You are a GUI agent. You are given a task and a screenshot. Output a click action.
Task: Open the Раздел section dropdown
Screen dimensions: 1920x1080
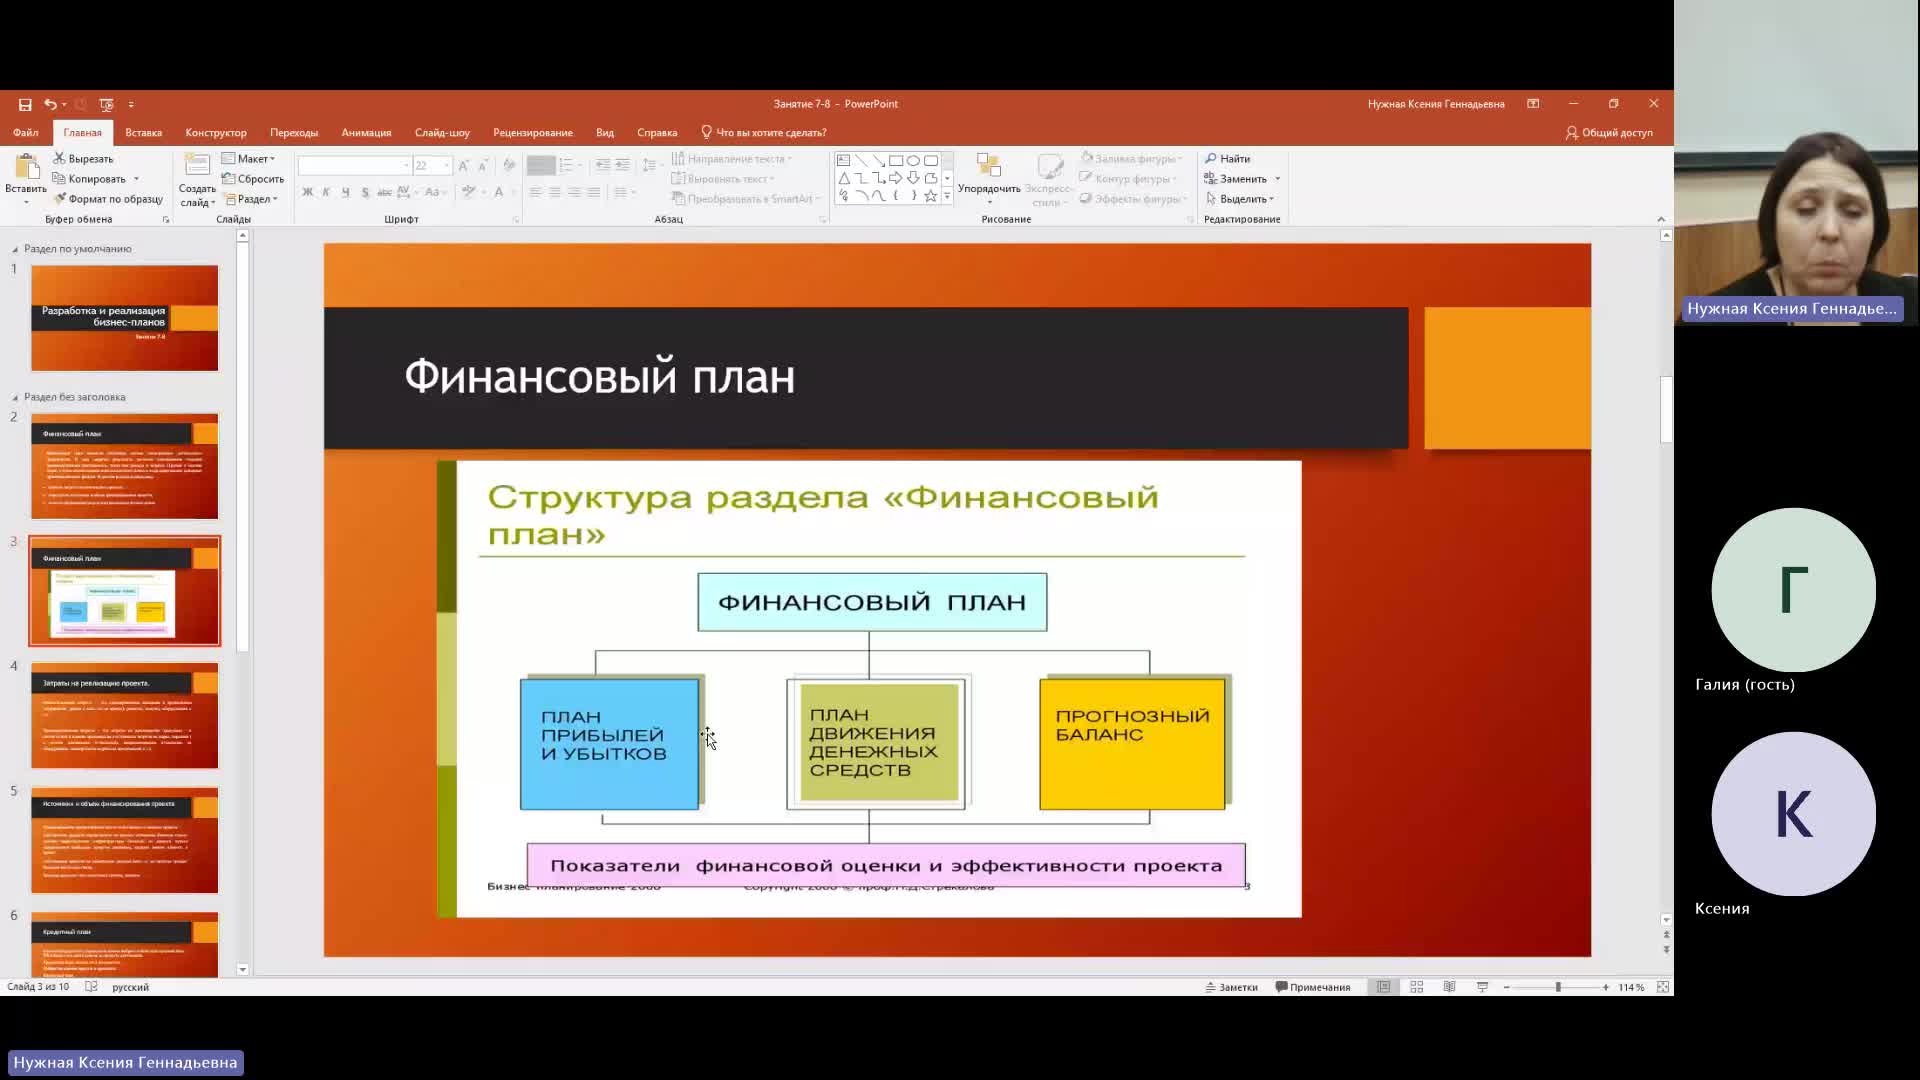tap(251, 198)
